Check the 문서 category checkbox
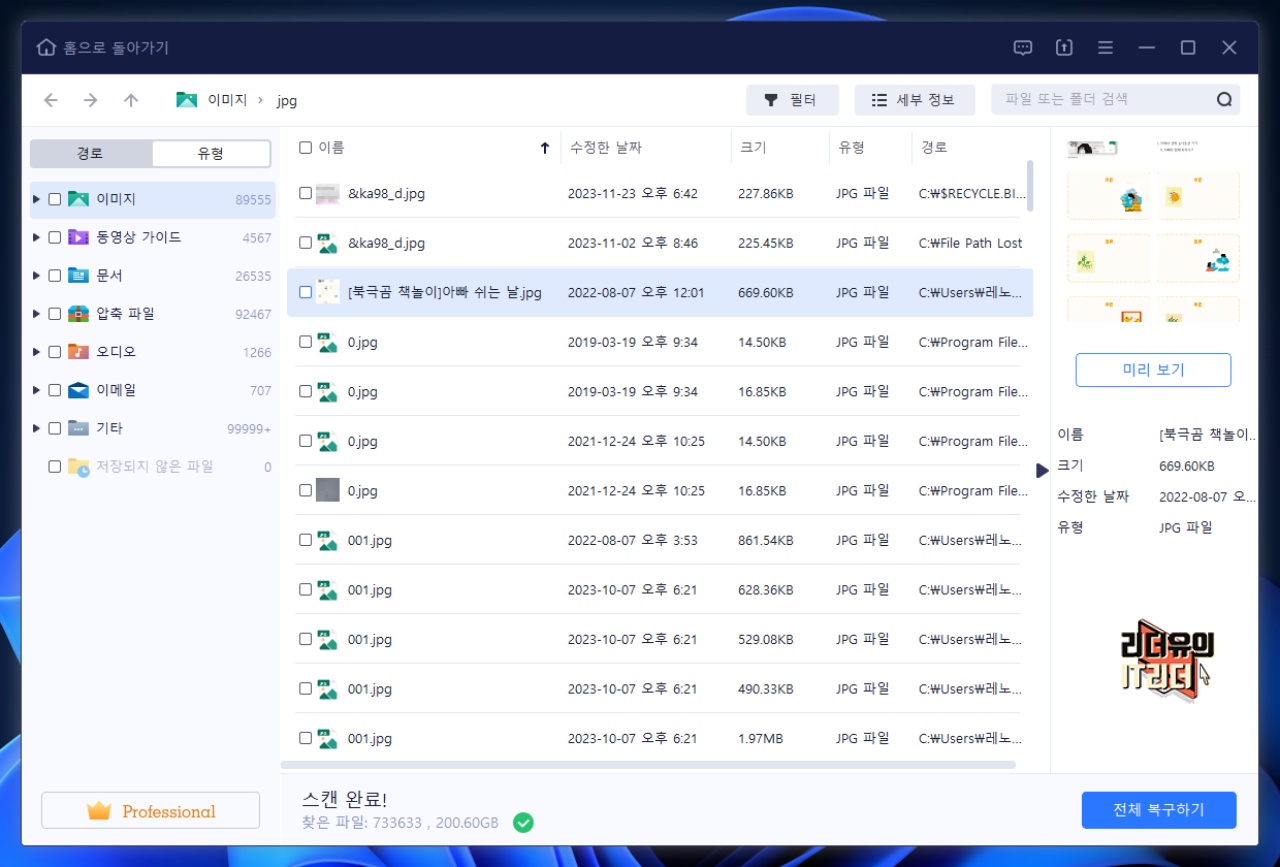1280x867 pixels. click(x=55, y=275)
